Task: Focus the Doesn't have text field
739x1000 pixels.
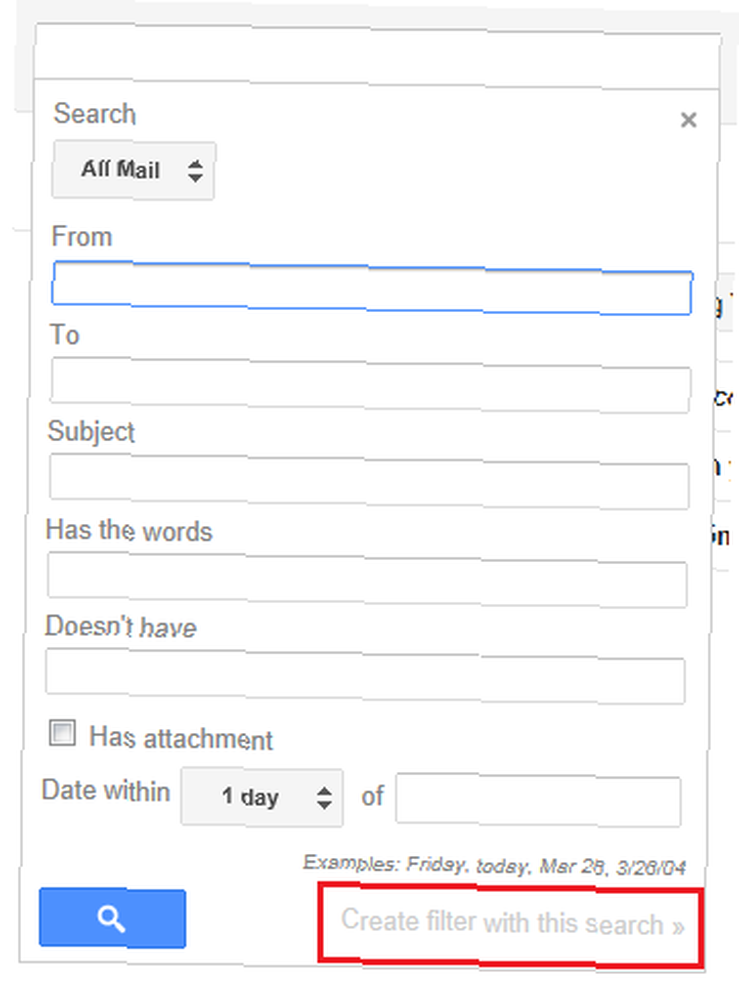Action: [x=365, y=676]
